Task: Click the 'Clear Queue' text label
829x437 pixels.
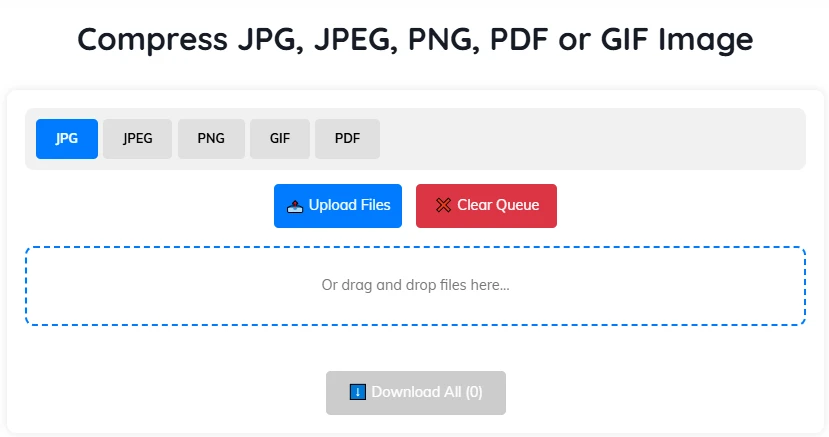Action: tap(498, 205)
